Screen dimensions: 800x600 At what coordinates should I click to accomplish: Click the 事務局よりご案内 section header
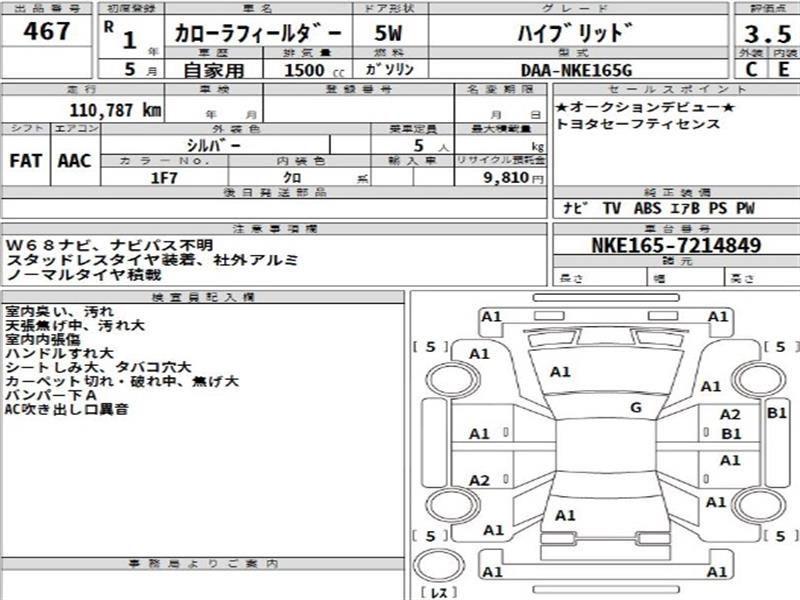pos(203,564)
